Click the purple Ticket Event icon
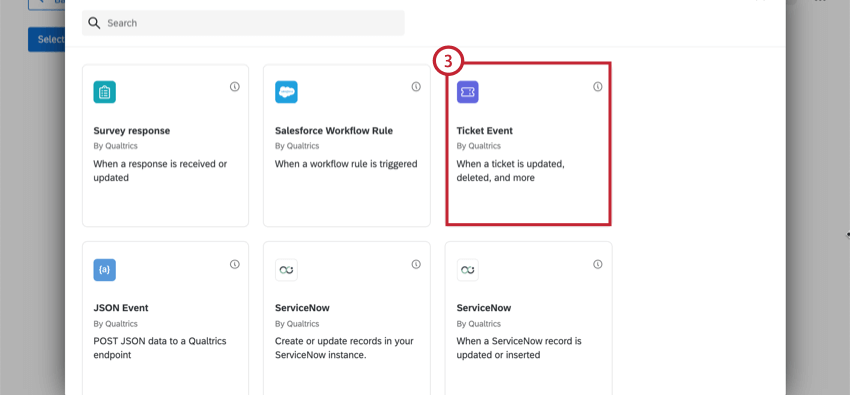 click(x=468, y=92)
